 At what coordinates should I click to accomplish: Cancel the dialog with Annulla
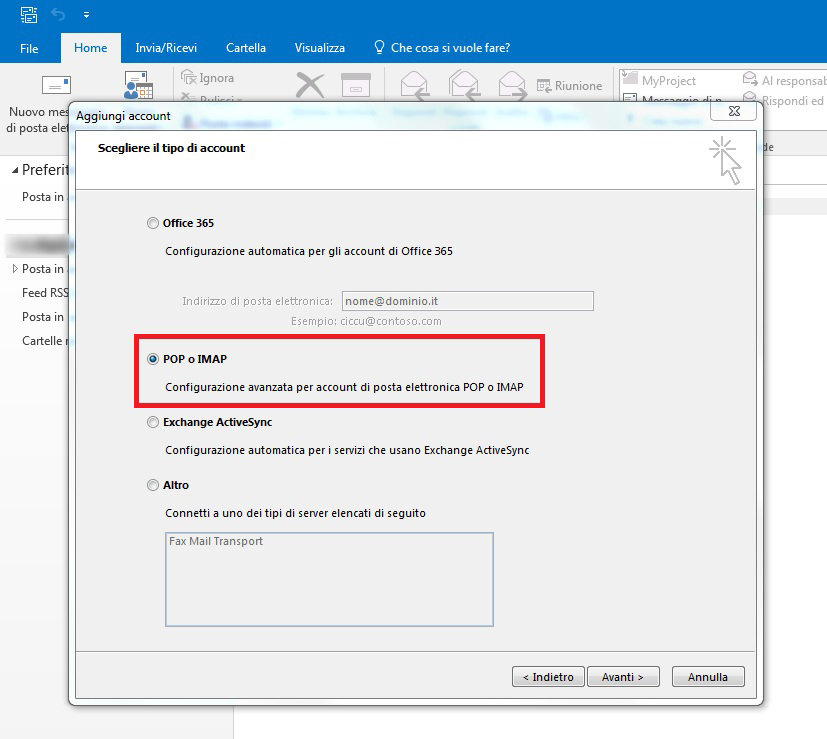[707, 677]
